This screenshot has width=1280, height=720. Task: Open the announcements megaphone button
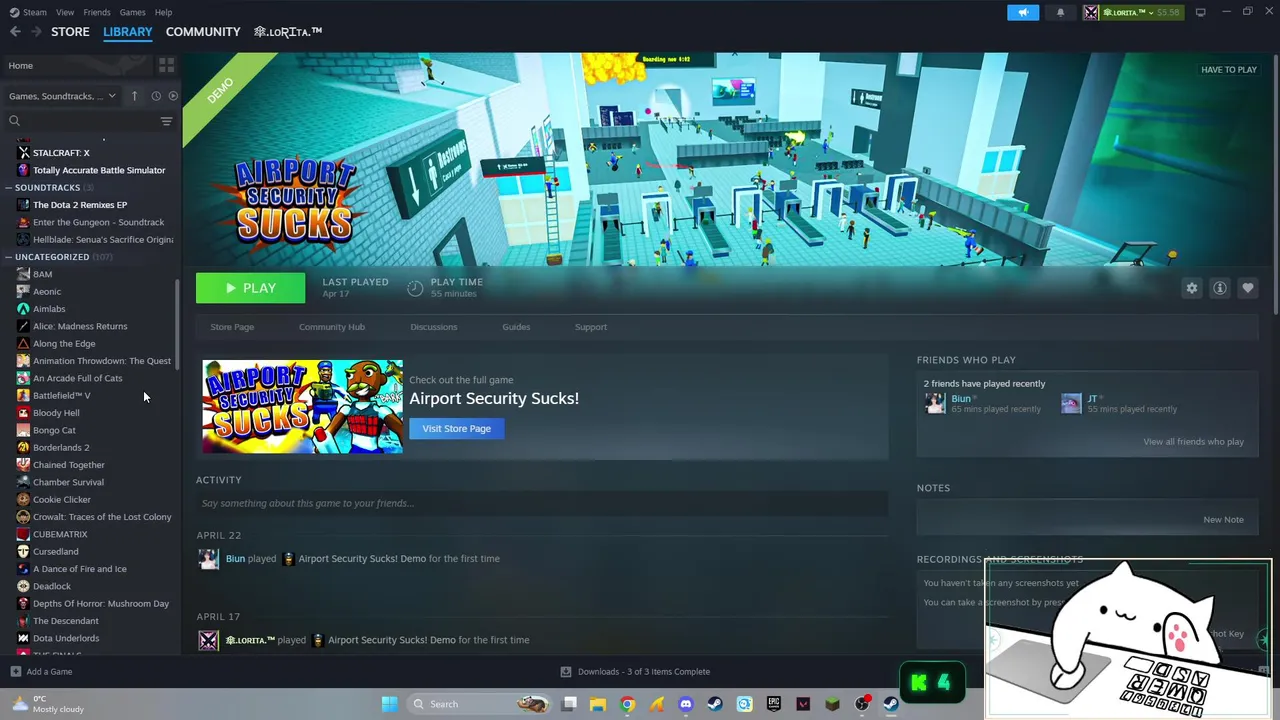pyautogui.click(x=1023, y=12)
